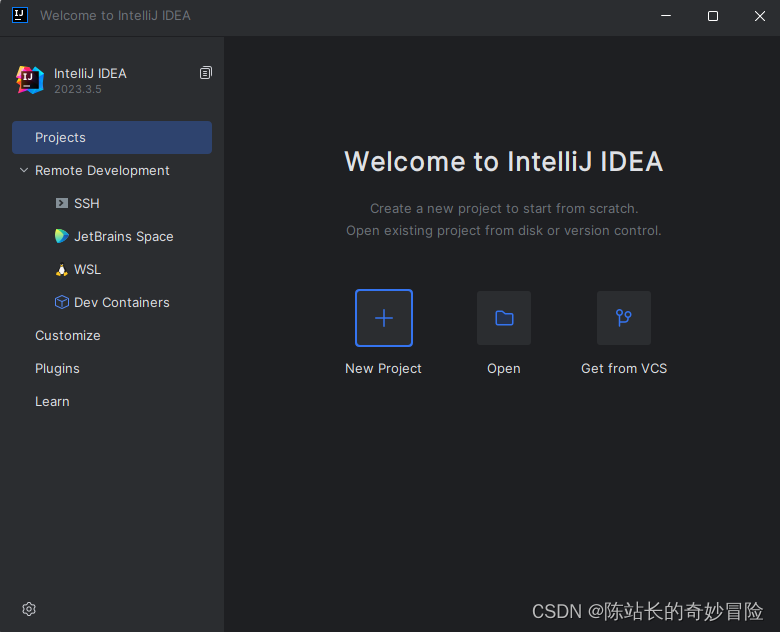Image resolution: width=780 pixels, height=632 pixels.
Task: Click the 'Get from VCS' text label
Action: pyautogui.click(x=624, y=368)
